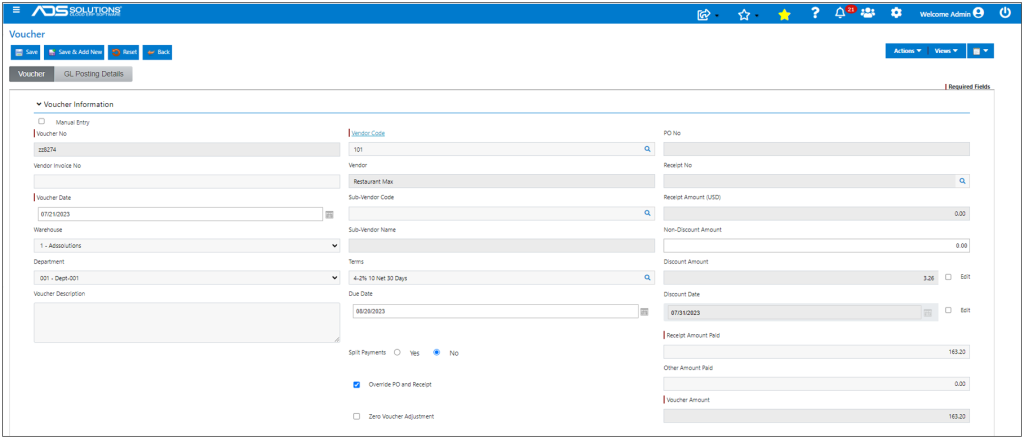The width and height of the screenshot is (1024, 440).
Task: Click the Admin profile avatar icon
Action: 978,12
